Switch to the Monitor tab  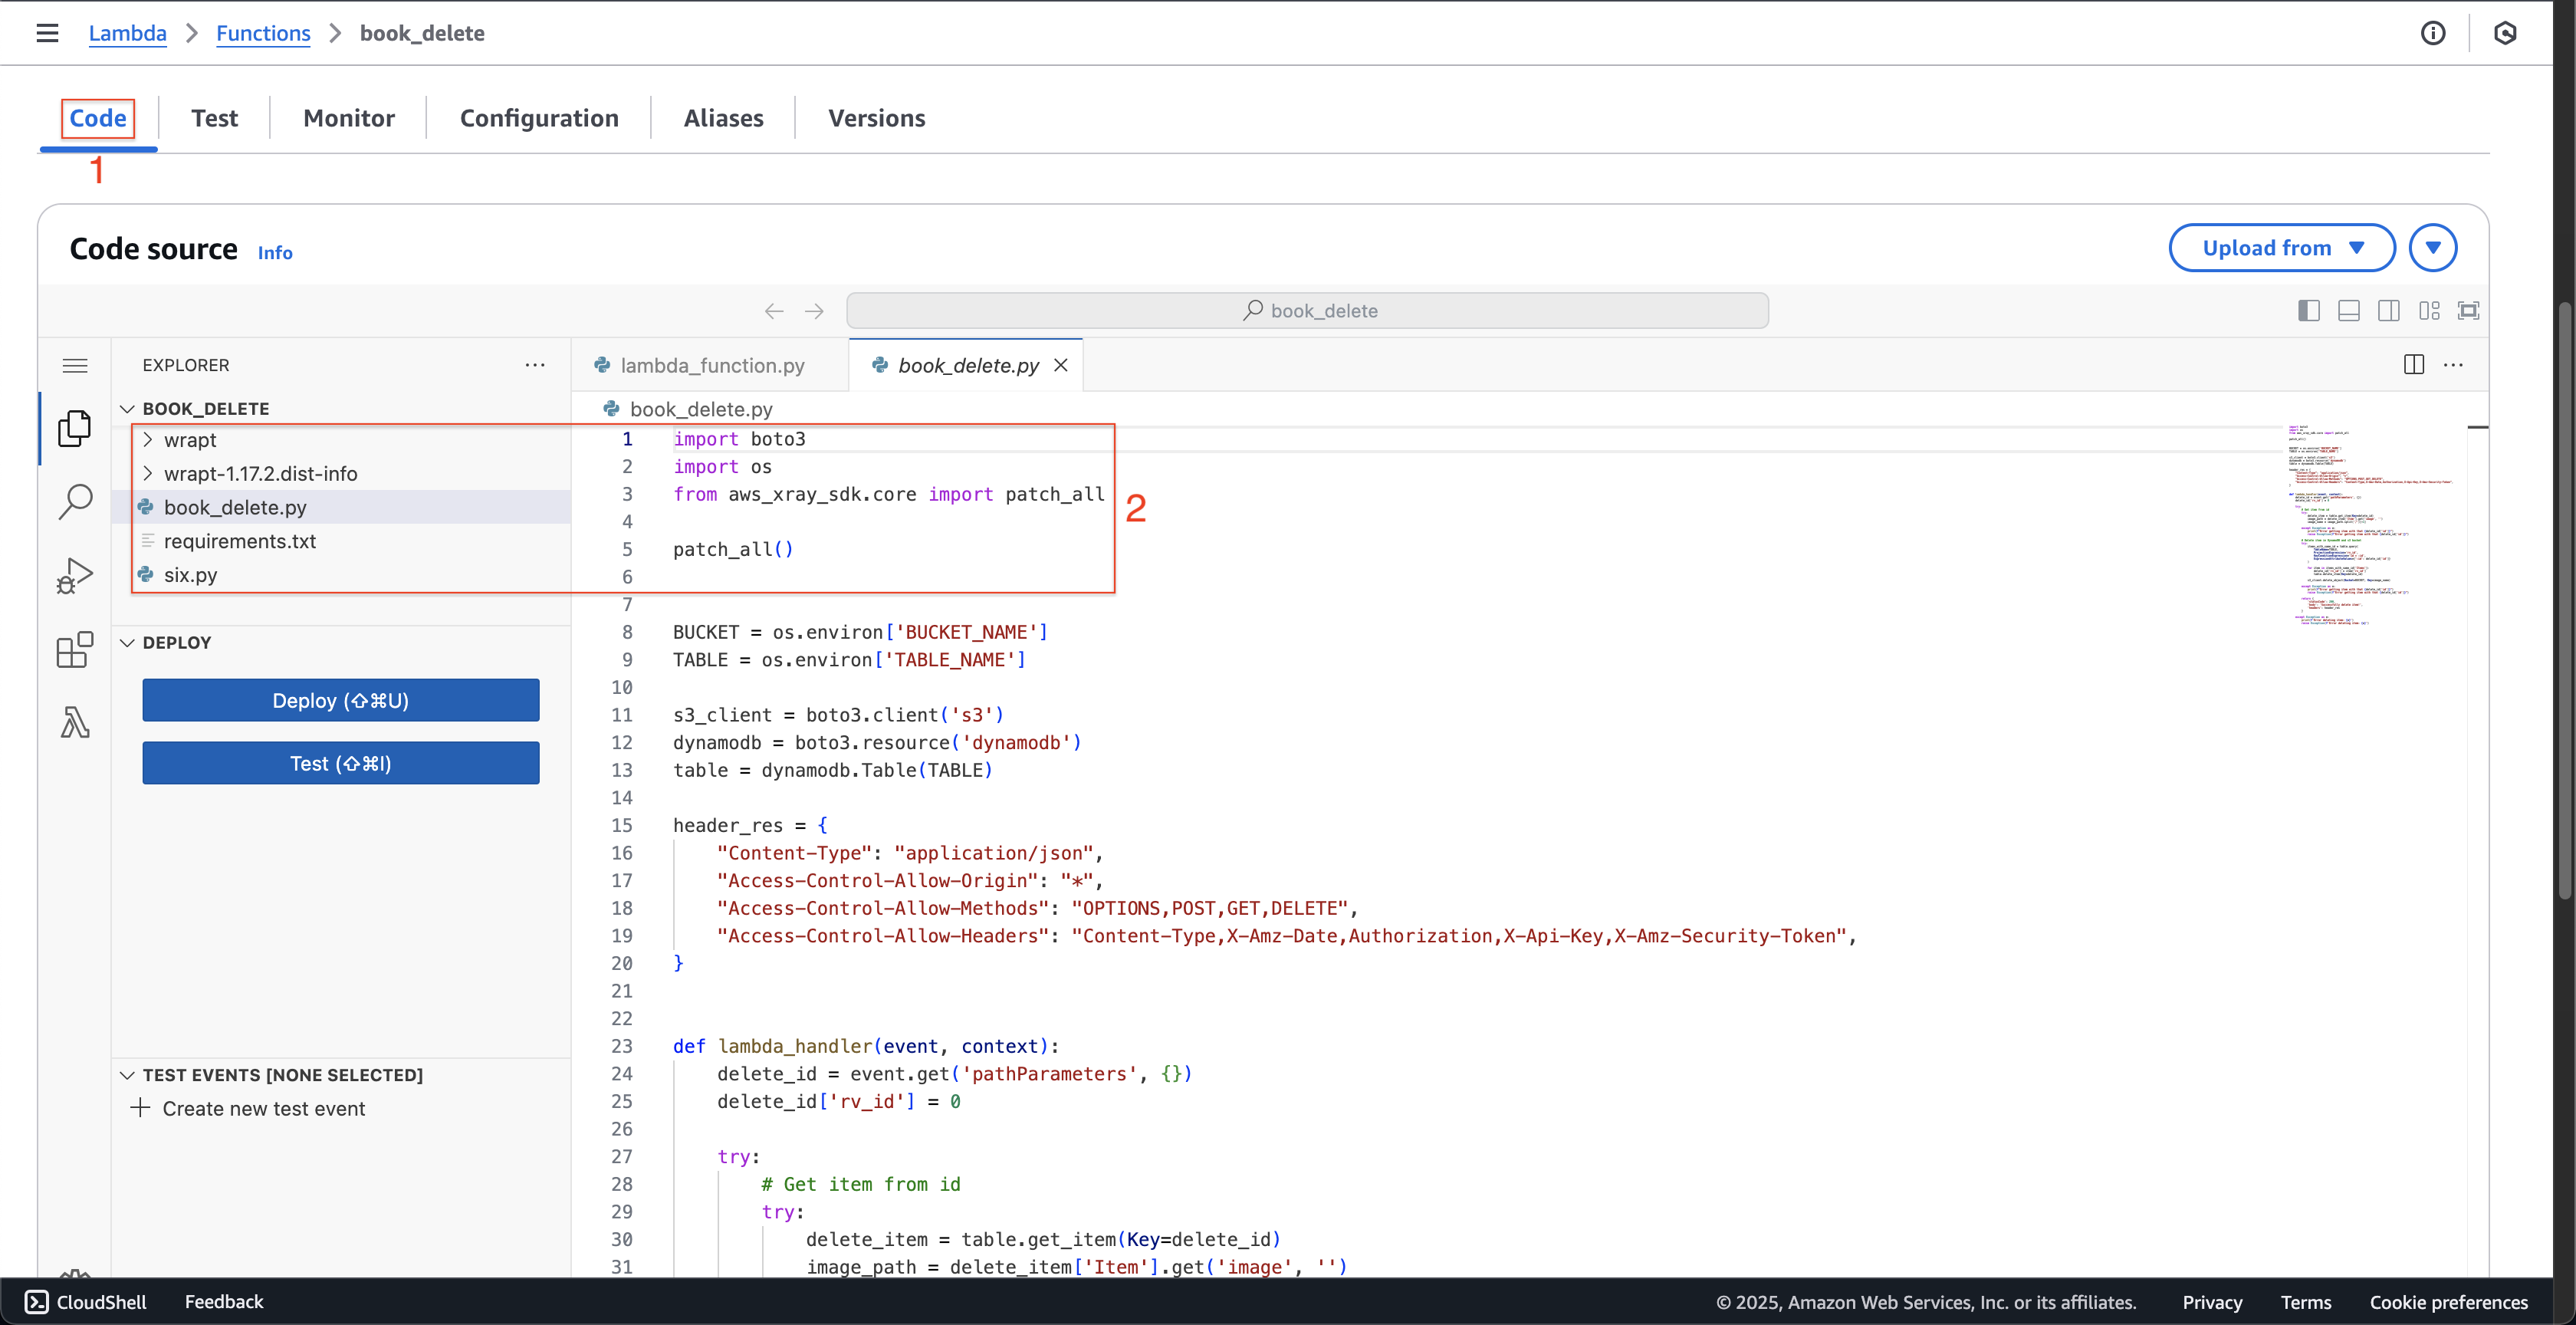[349, 118]
